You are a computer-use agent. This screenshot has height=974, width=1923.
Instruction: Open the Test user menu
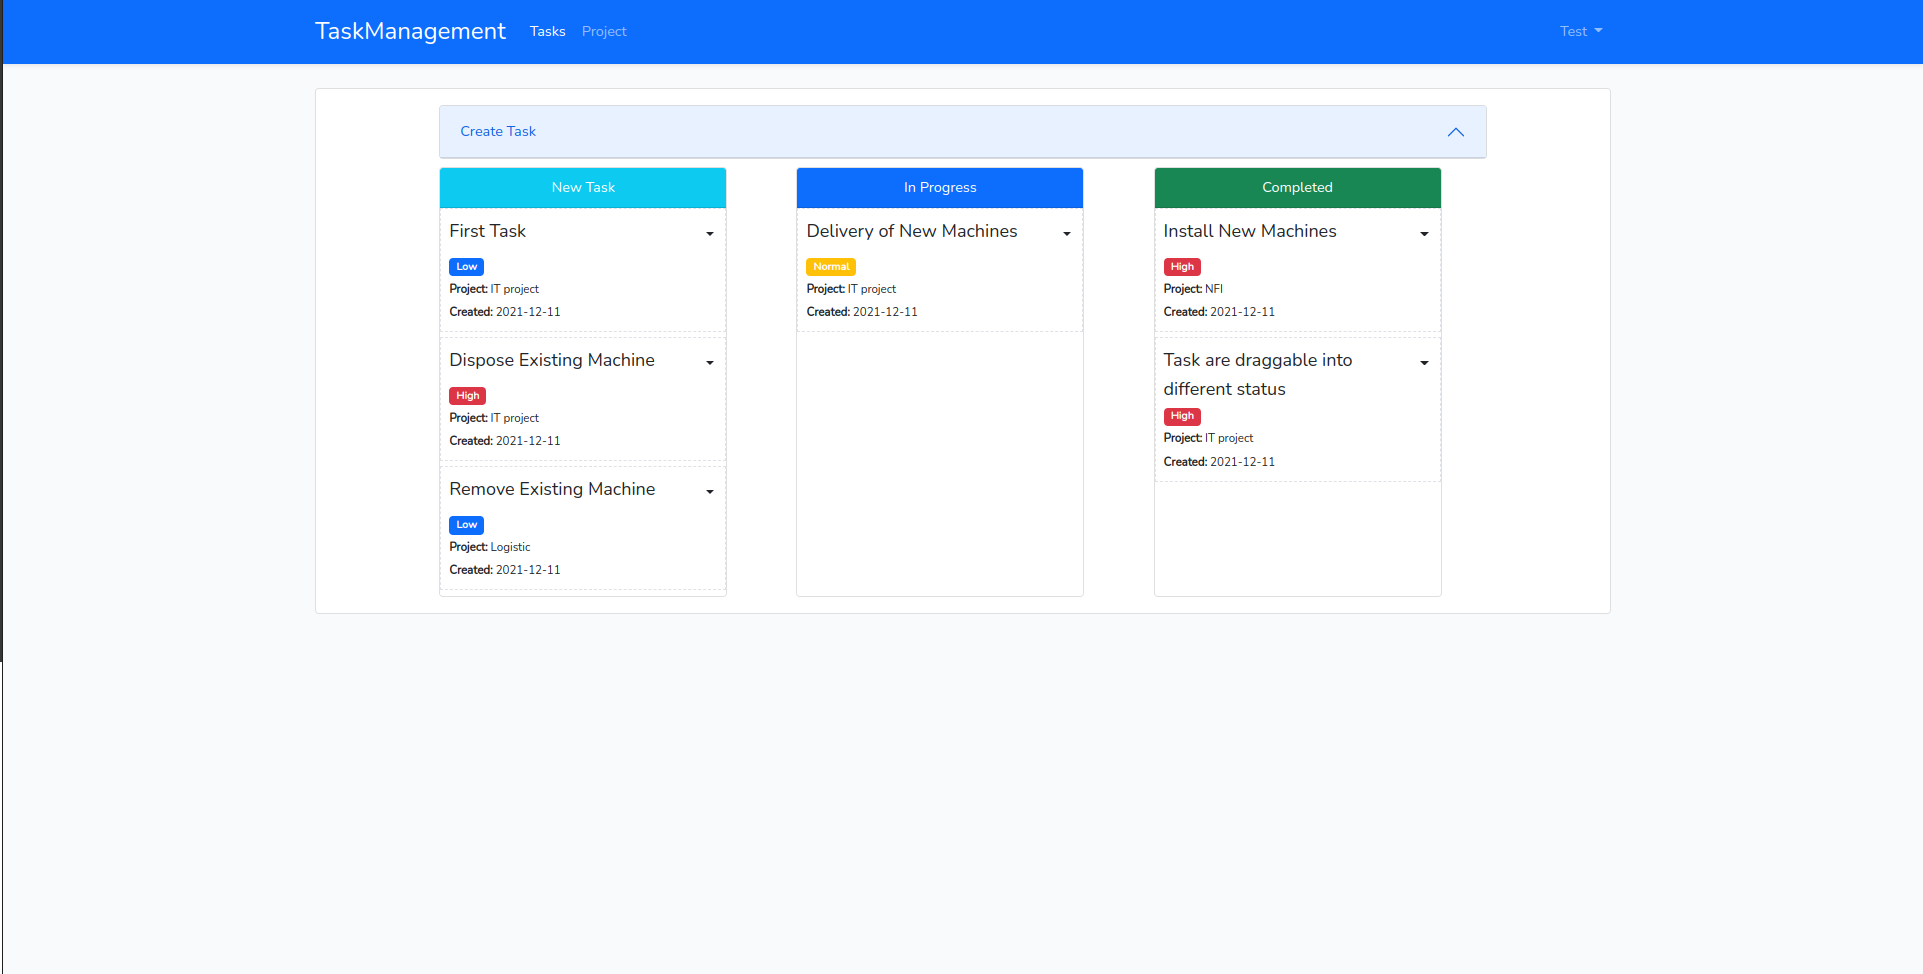point(1580,31)
